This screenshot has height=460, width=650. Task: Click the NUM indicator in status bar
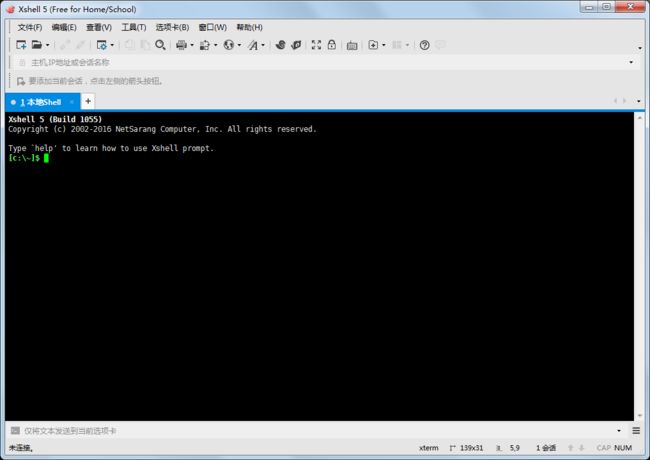[623, 448]
